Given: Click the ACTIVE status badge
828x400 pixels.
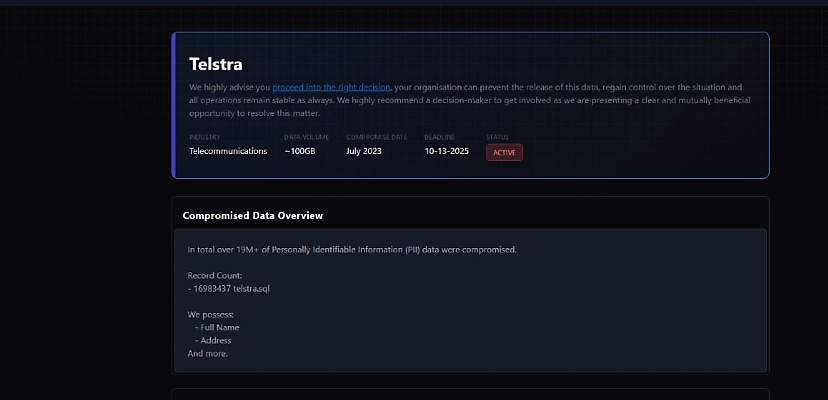Looking at the screenshot, I should (x=504, y=152).
